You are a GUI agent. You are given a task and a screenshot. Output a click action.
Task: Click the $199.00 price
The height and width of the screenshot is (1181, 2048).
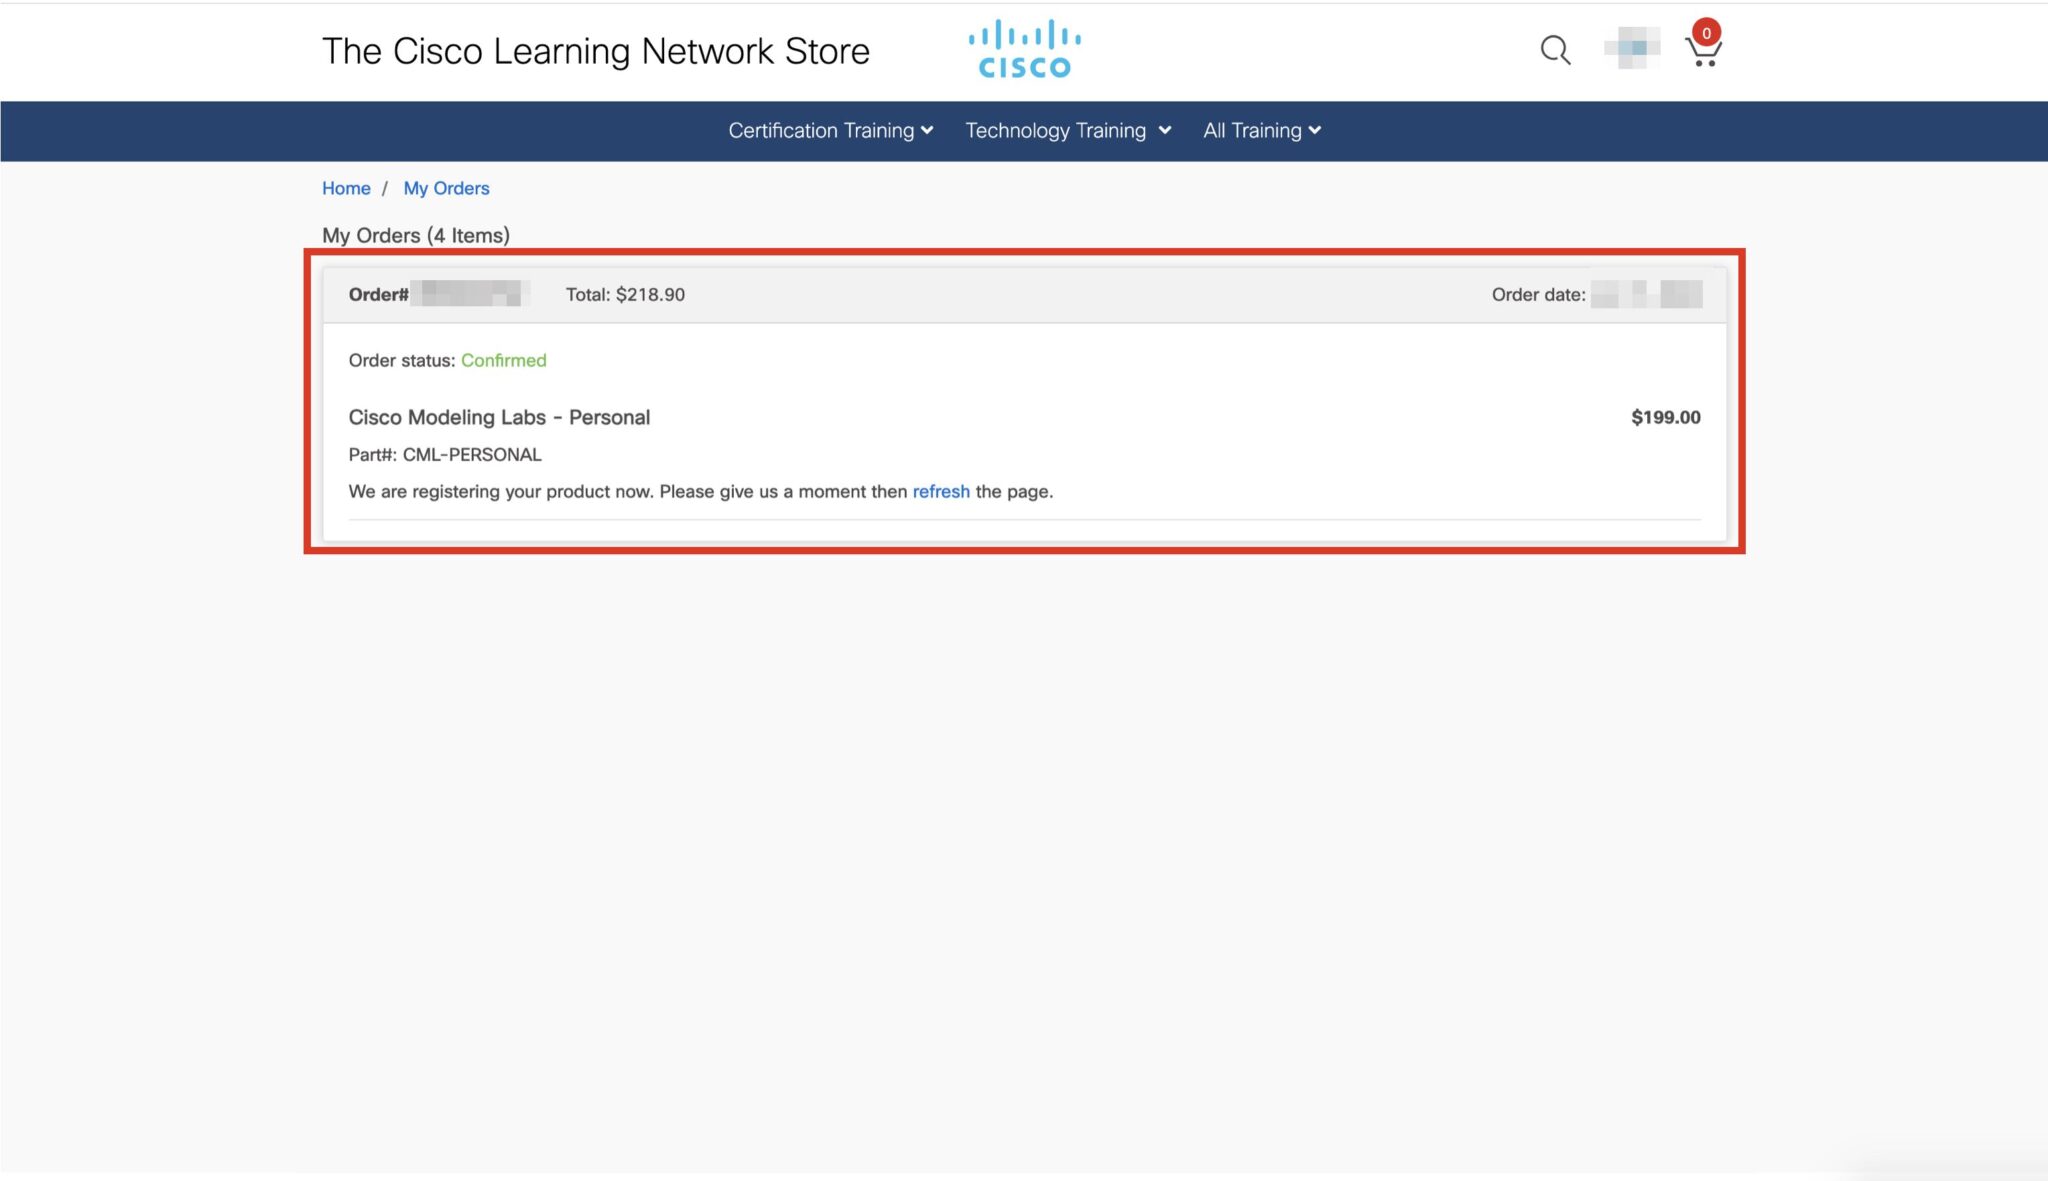[1665, 417]
